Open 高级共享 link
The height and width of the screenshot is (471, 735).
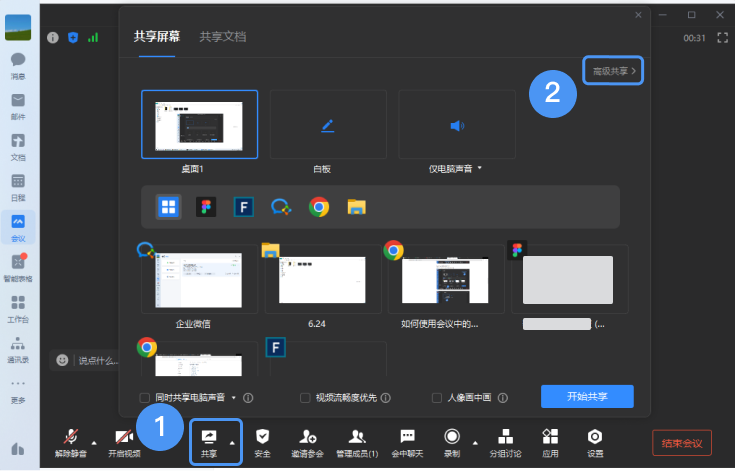(613, 71)
